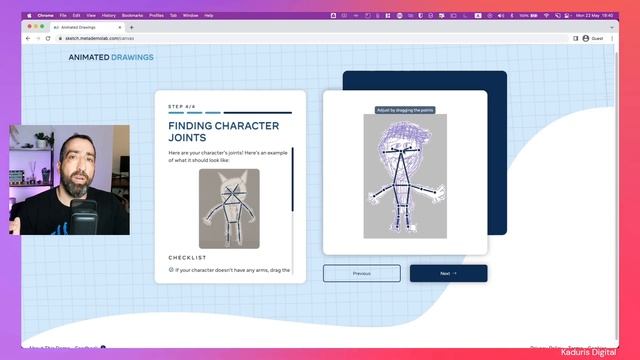This screenshot has height=360, width=640.
Task: Open the History menu
Action: coord(109,16)
